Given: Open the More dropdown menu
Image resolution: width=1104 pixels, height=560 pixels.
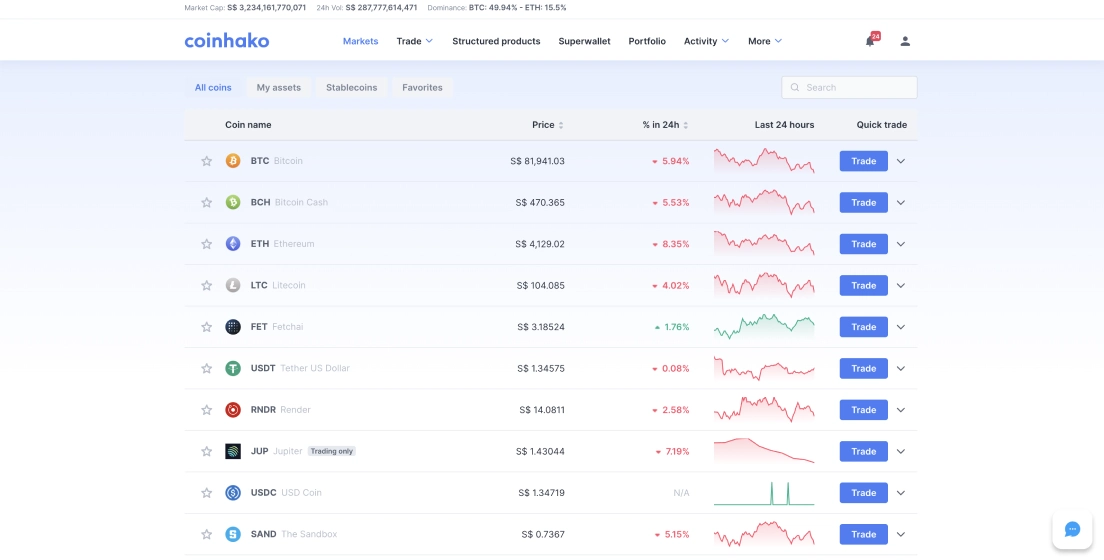Looking at the screenshot, I should (765, 41).
